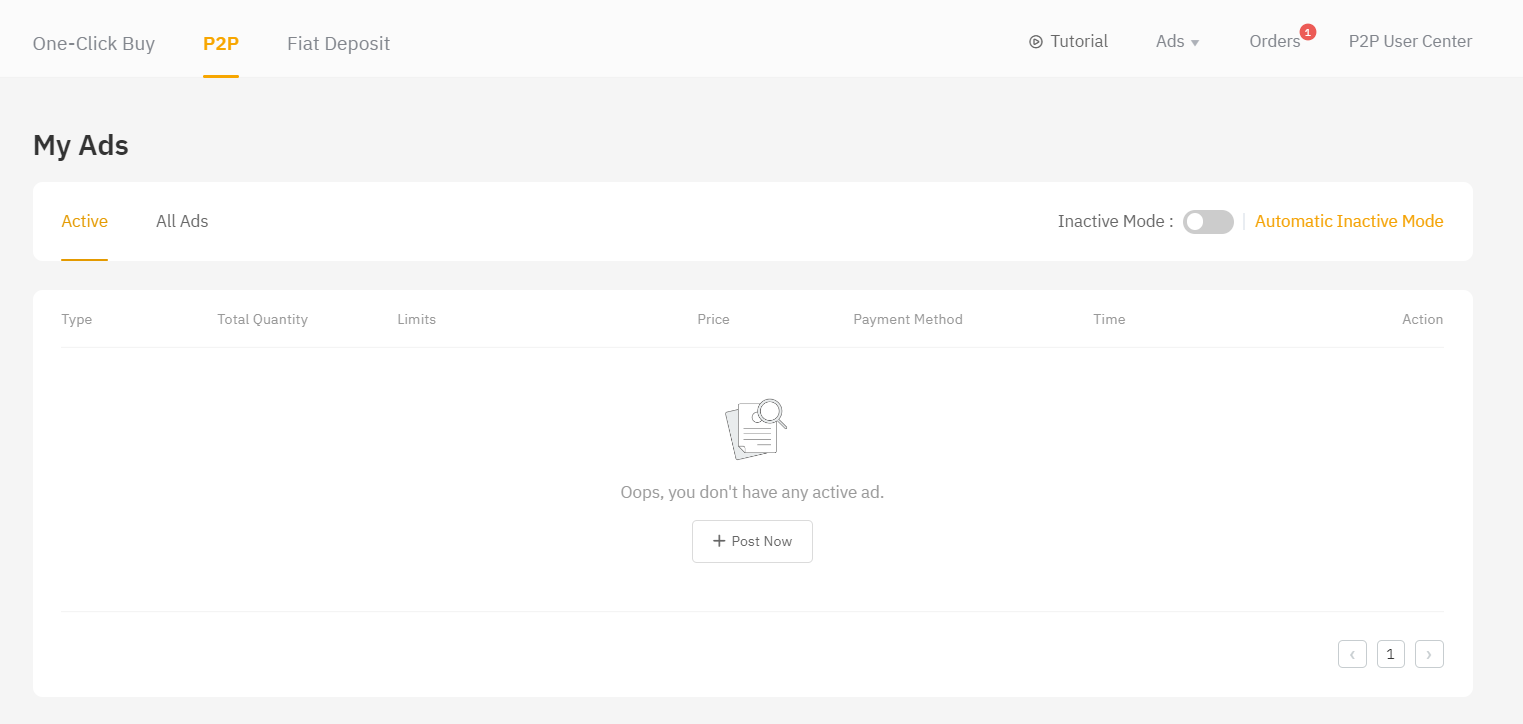Image resolution: width=1523 pixels, height=724 pixels.
Task: Open Automatic Inactive Mode settings link
Action: click(x=1348, y=221)
